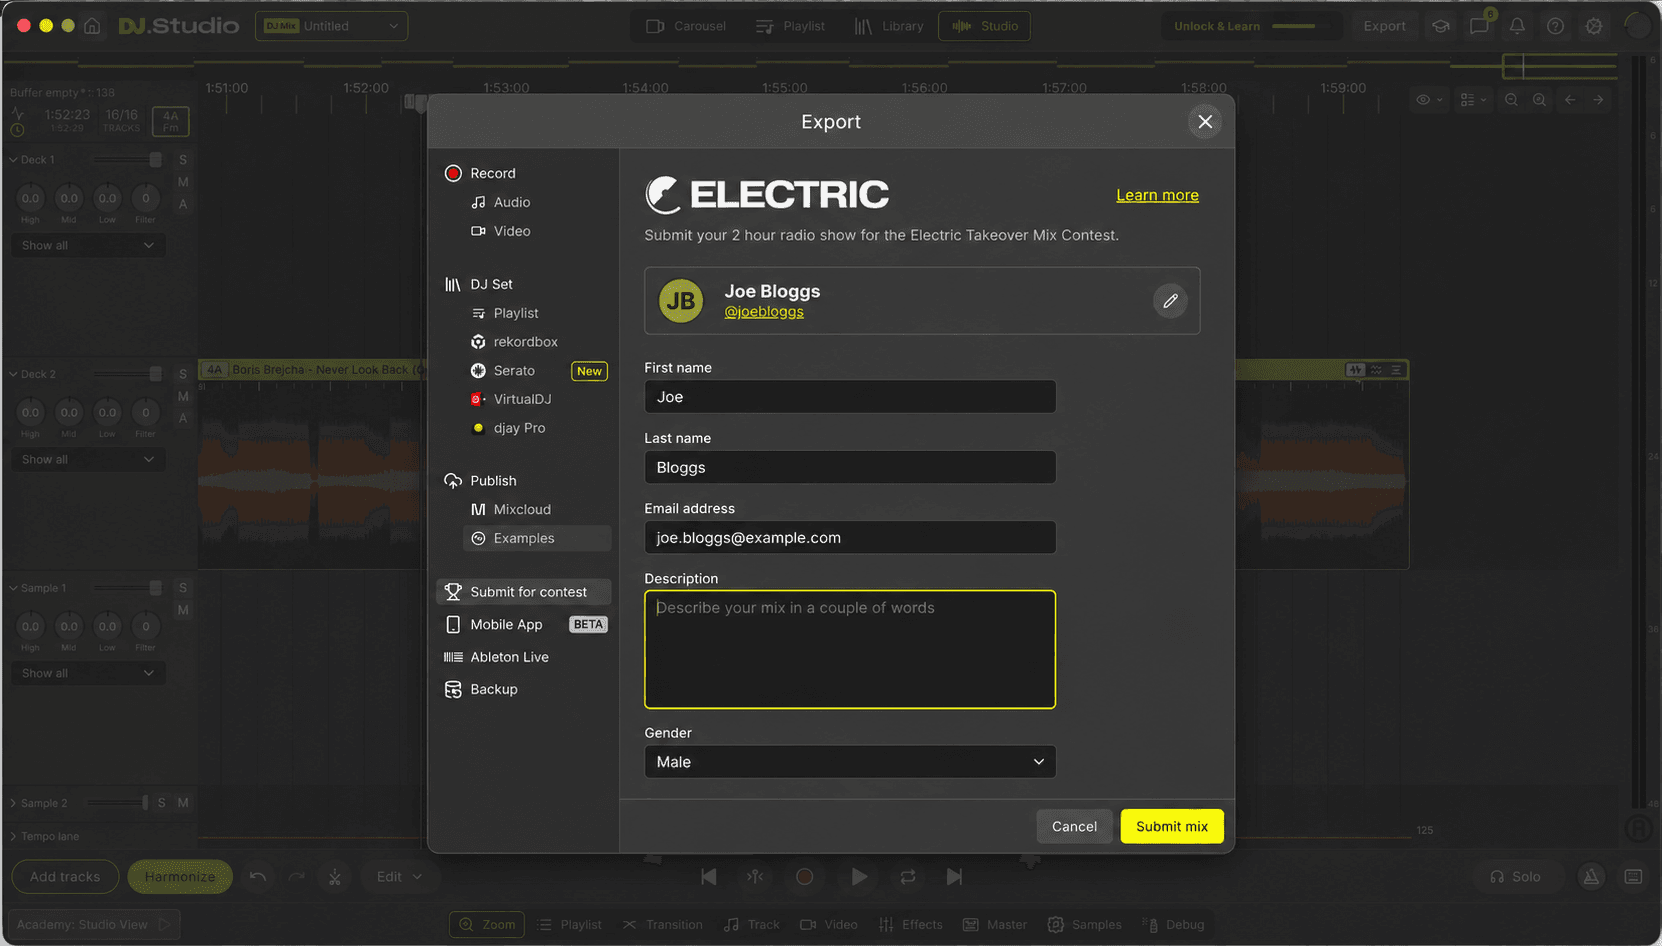Click the play button

point(859,877)
